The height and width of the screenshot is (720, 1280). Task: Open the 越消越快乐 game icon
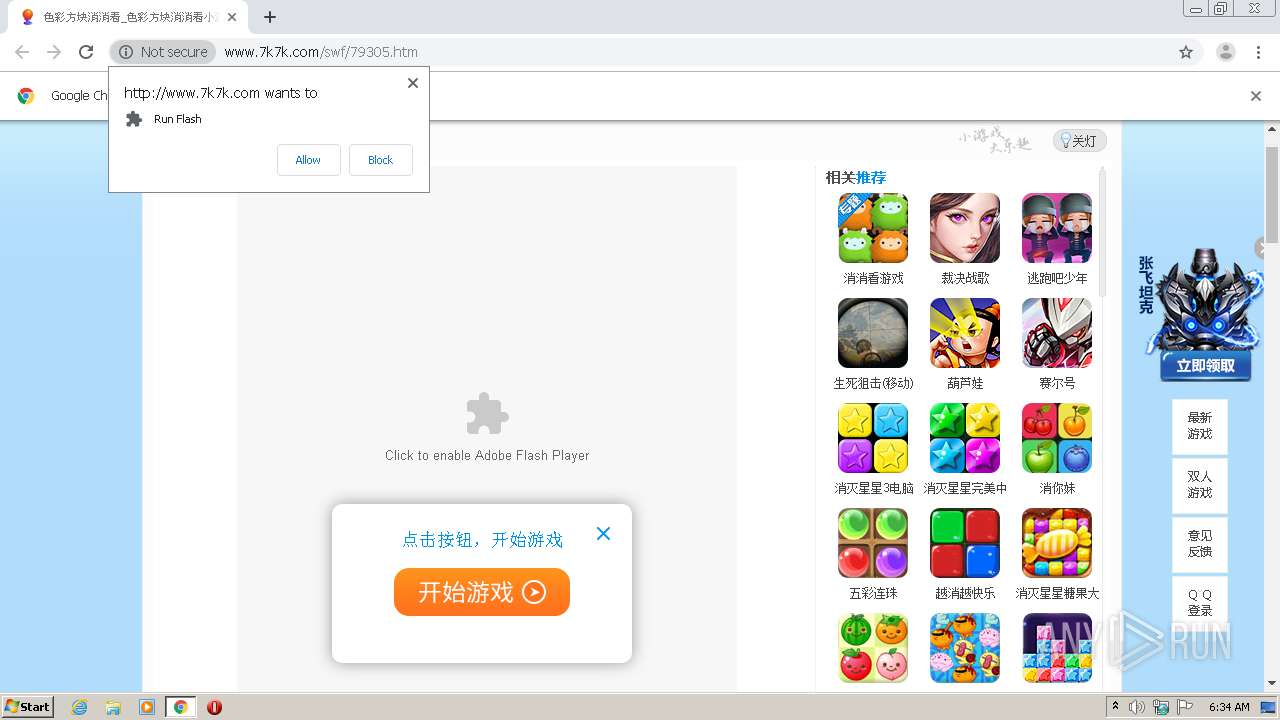click(x=965, y=543)
